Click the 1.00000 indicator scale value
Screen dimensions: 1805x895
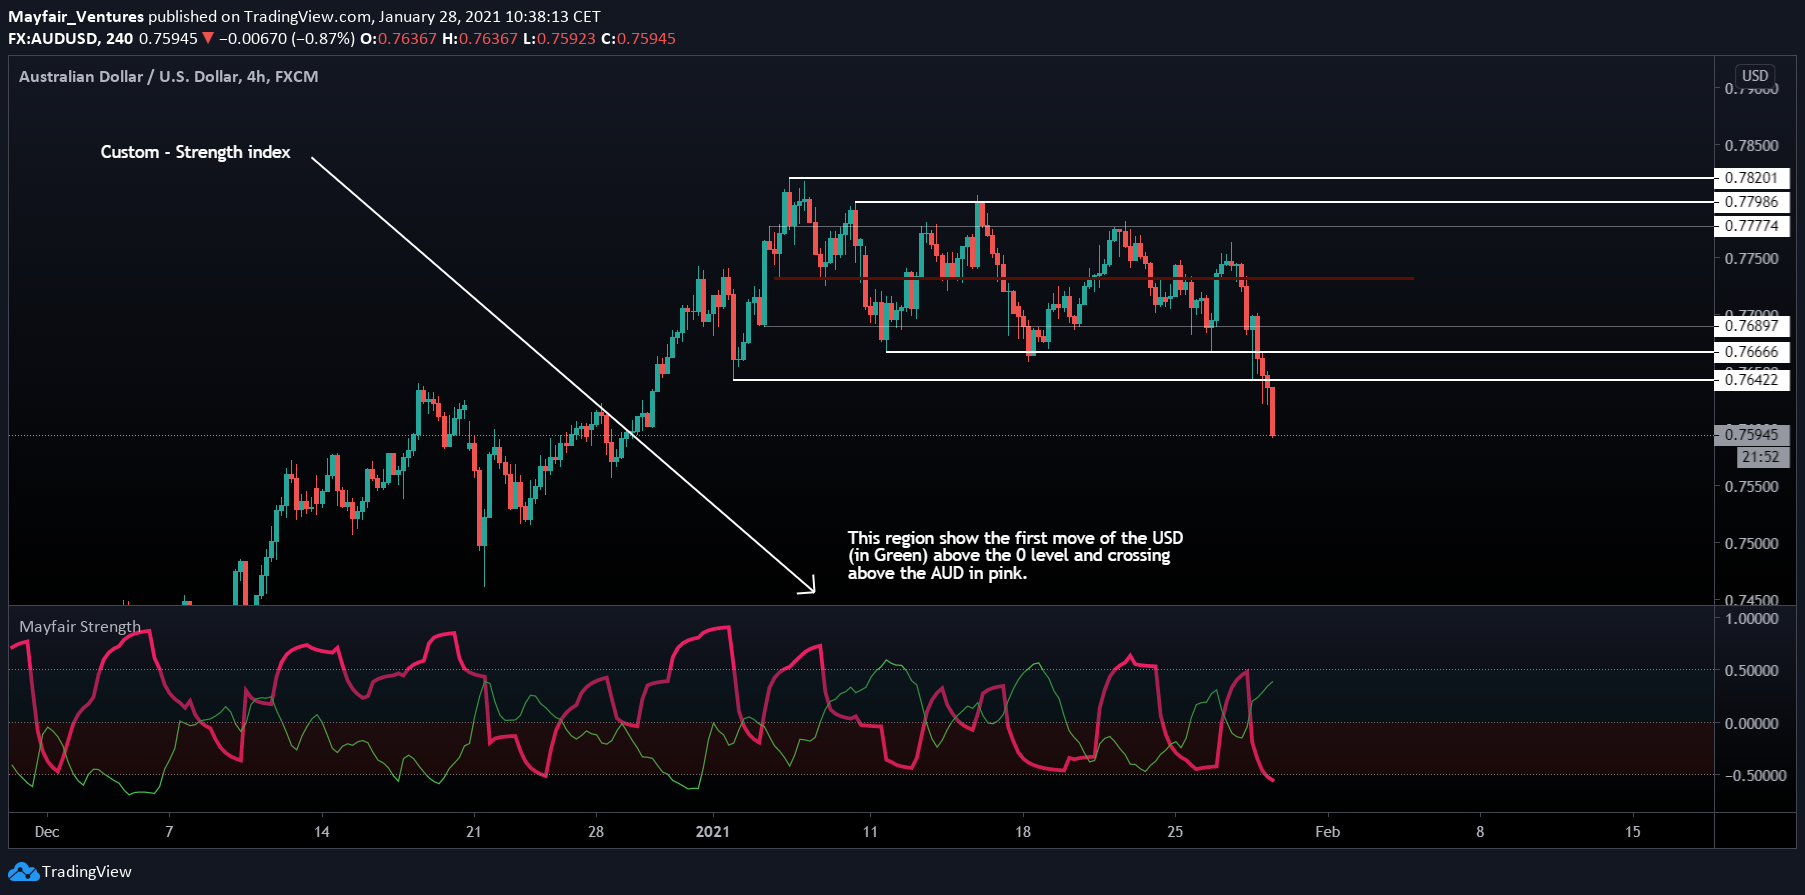point(1751,619)
